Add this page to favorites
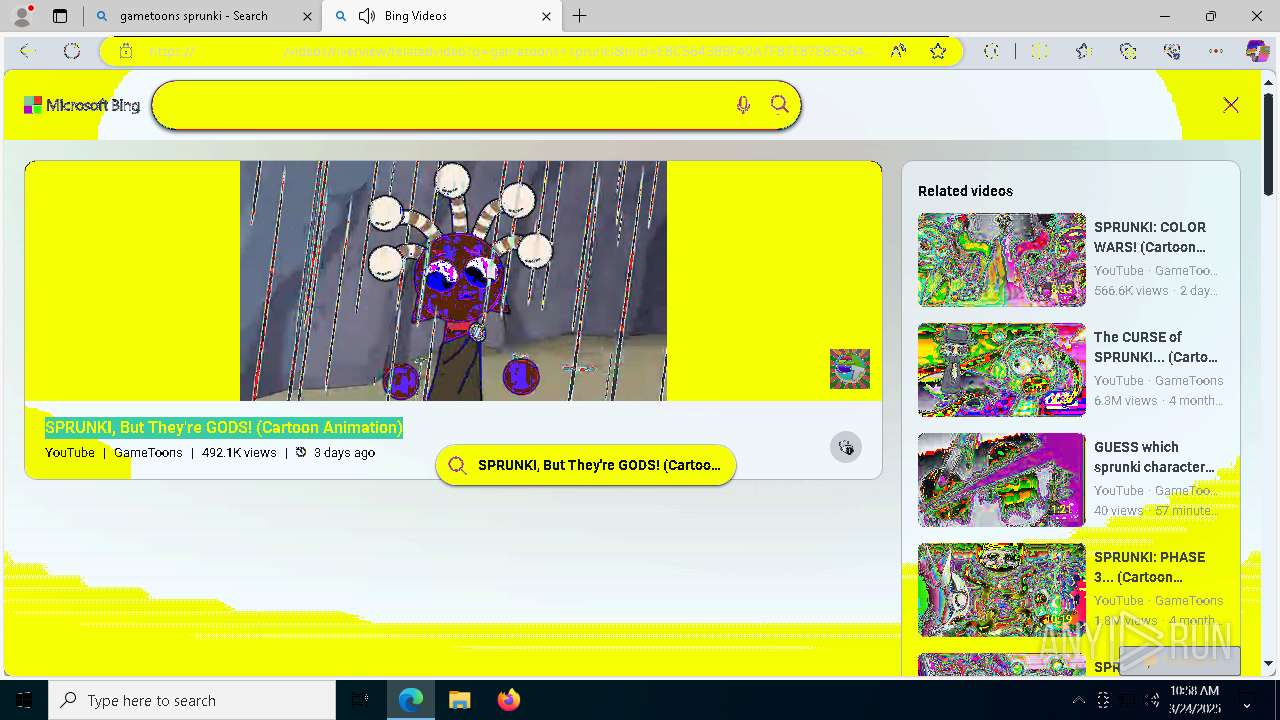This screenshot has height=720, width=1280. (x=937, y=51)
